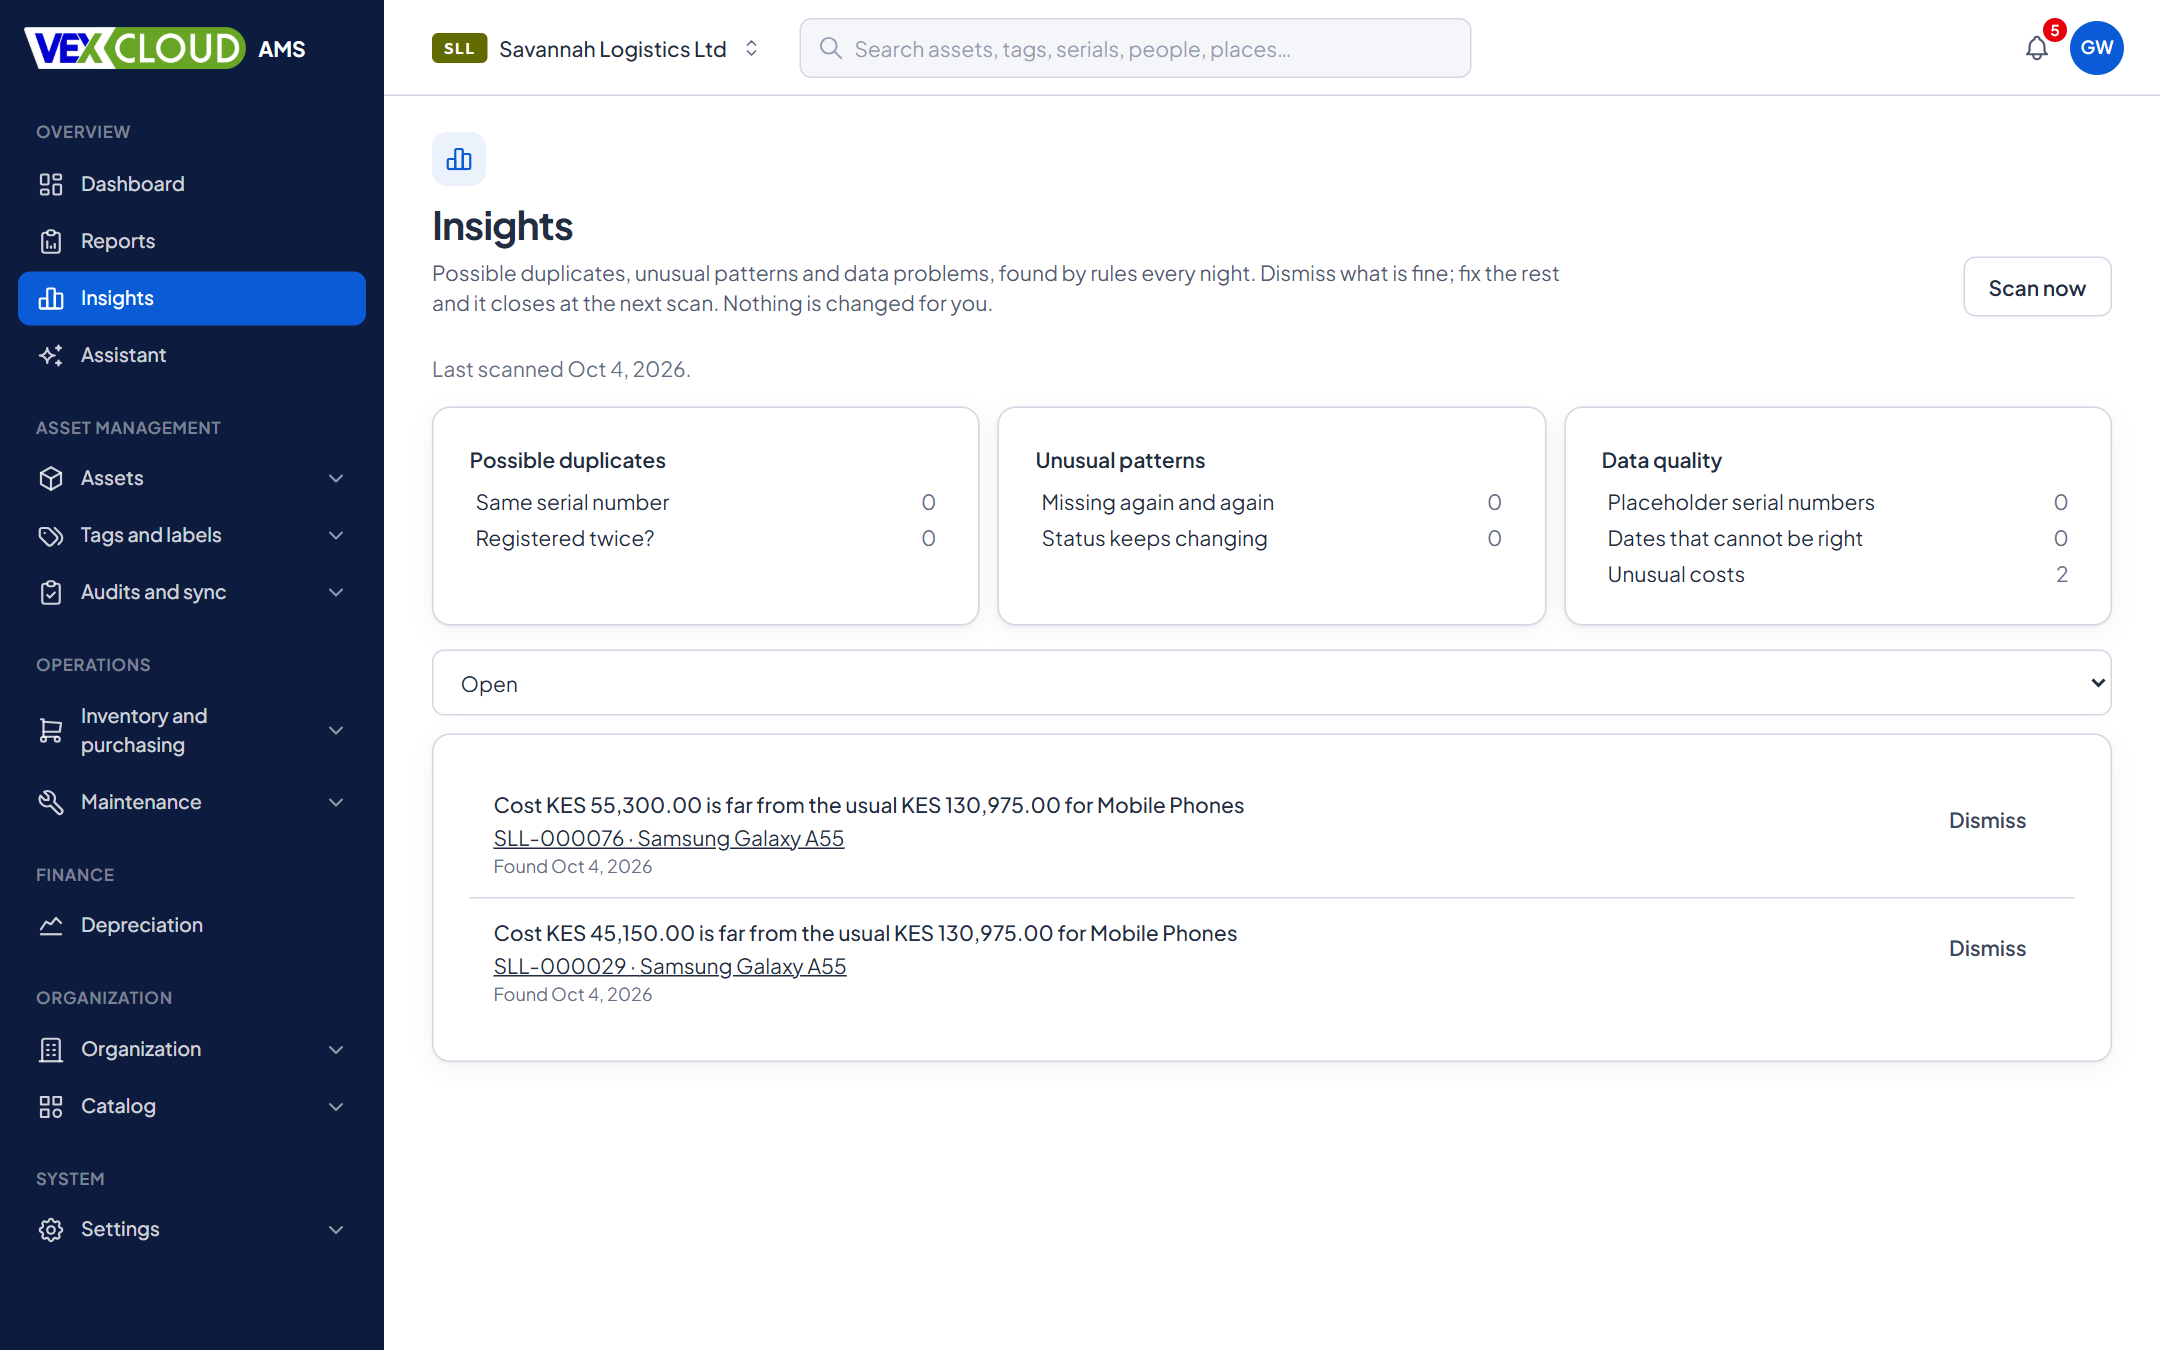Image resolution: width=2160 pixels, height=1350 pixels.
Task: Click the VEXCLOUD AMS logo
Action: [165, 48]
